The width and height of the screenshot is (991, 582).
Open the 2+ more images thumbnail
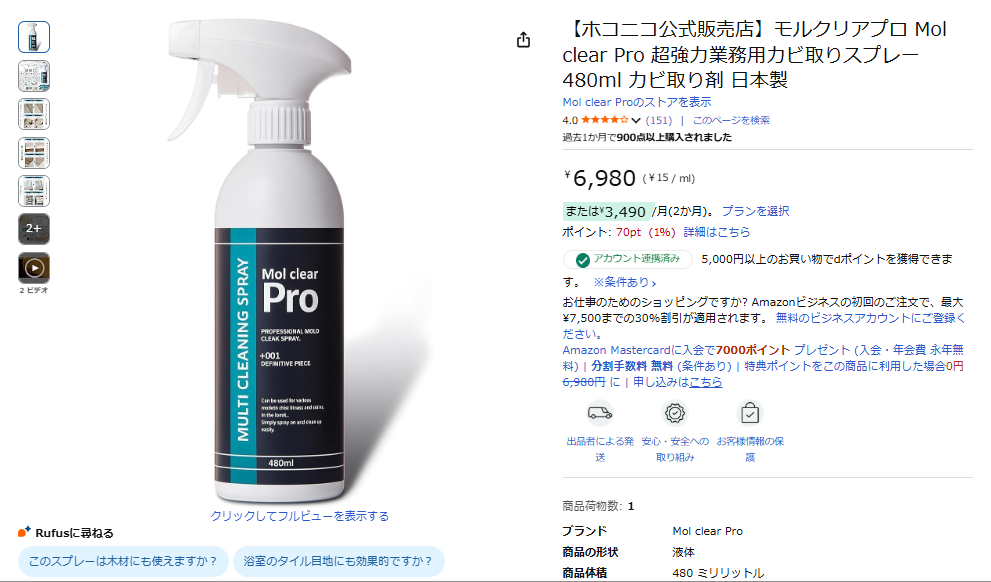[x=34, y=229]
